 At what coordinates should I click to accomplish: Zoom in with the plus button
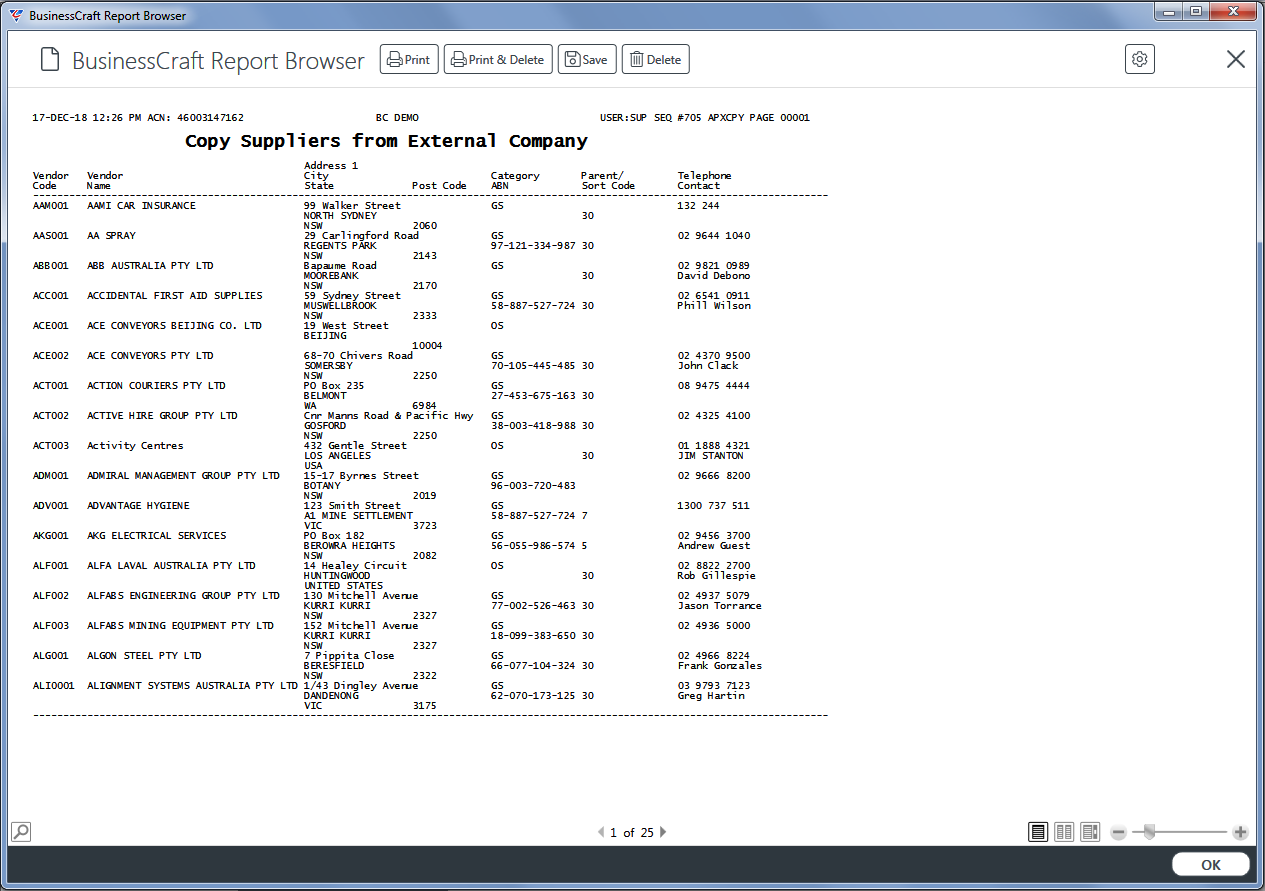pos(1240,832)
